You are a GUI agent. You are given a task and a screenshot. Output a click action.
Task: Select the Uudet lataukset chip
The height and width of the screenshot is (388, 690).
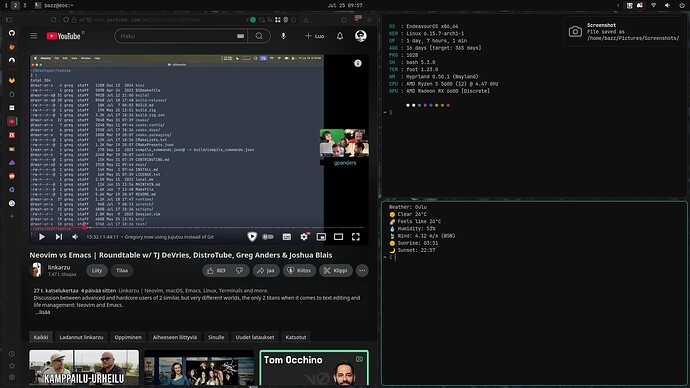pyautogui.click(x=255, y=337)
